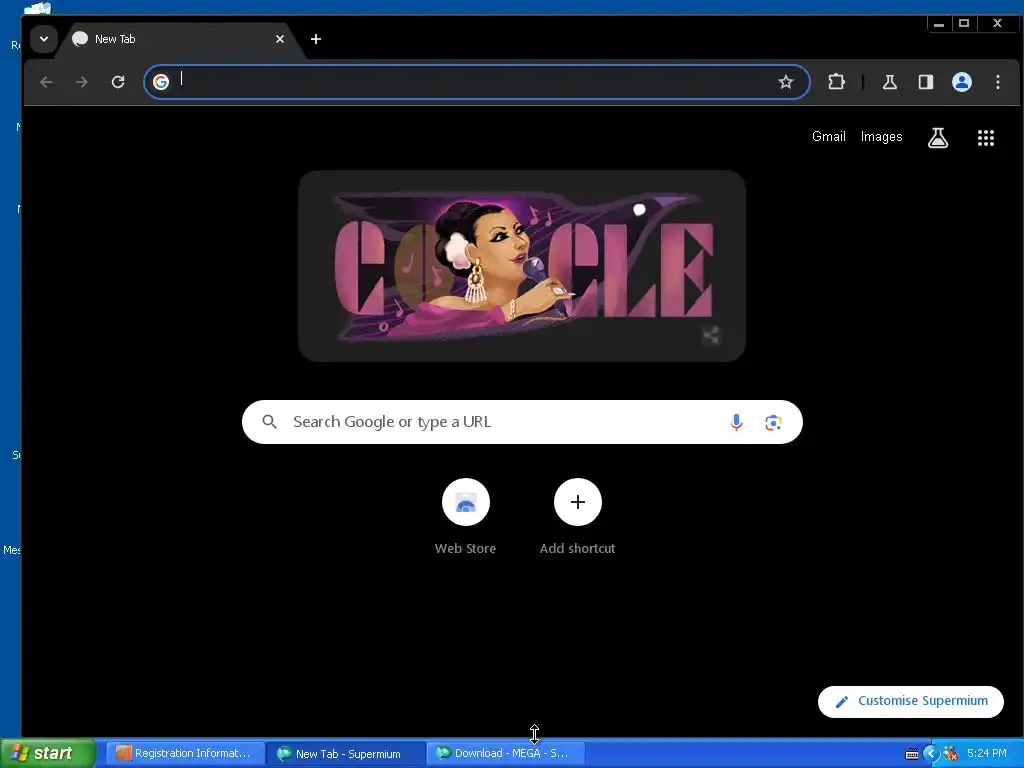The height and width of the screenshot is (768, 1024).
Task: Open Search Labs flask on Google page
Action: (938, 138)
